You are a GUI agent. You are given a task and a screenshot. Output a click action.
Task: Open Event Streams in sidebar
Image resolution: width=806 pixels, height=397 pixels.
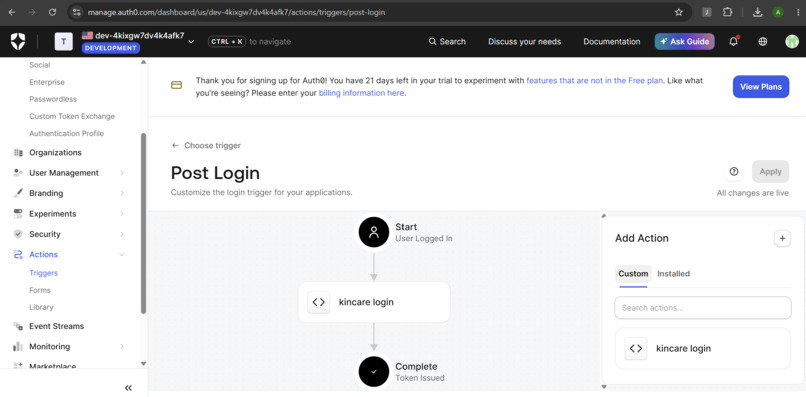57,326
